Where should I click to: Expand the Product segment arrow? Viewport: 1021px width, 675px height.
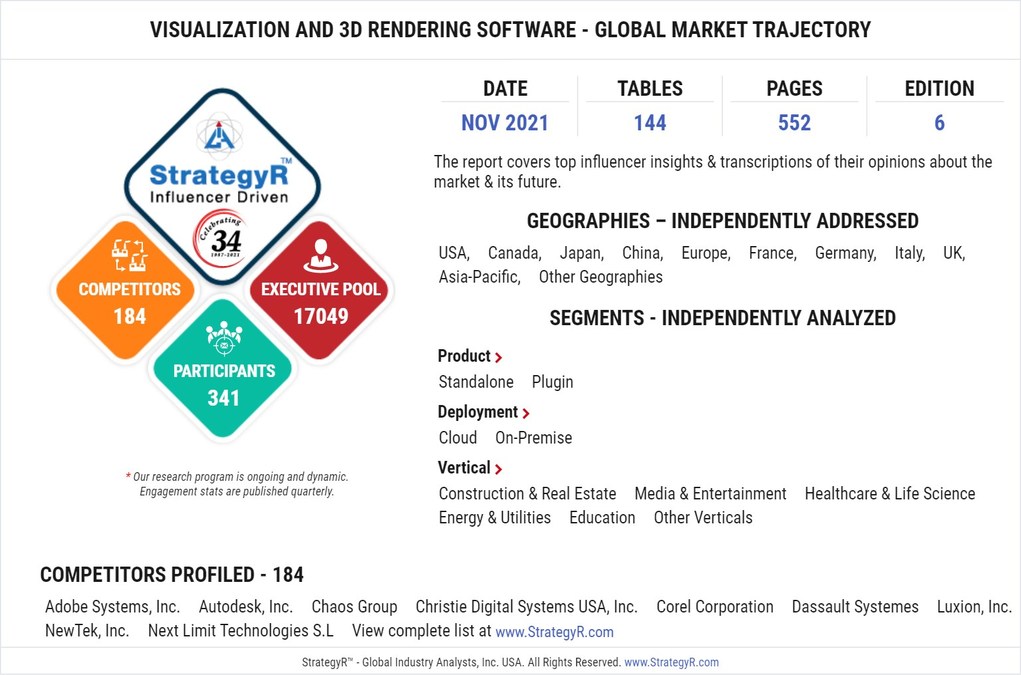click(499, 357)
